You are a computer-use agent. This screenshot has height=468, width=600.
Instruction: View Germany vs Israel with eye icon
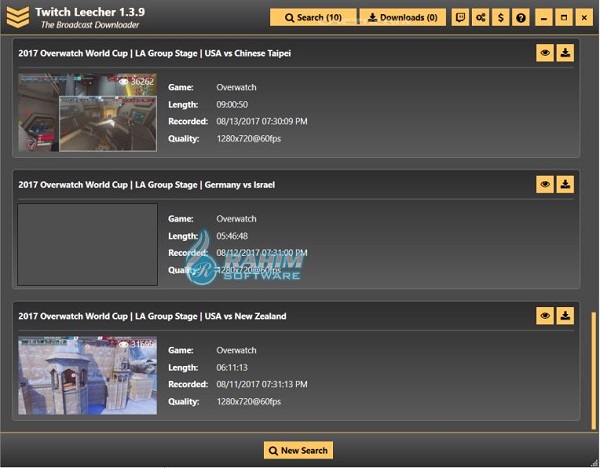(545, 184)
